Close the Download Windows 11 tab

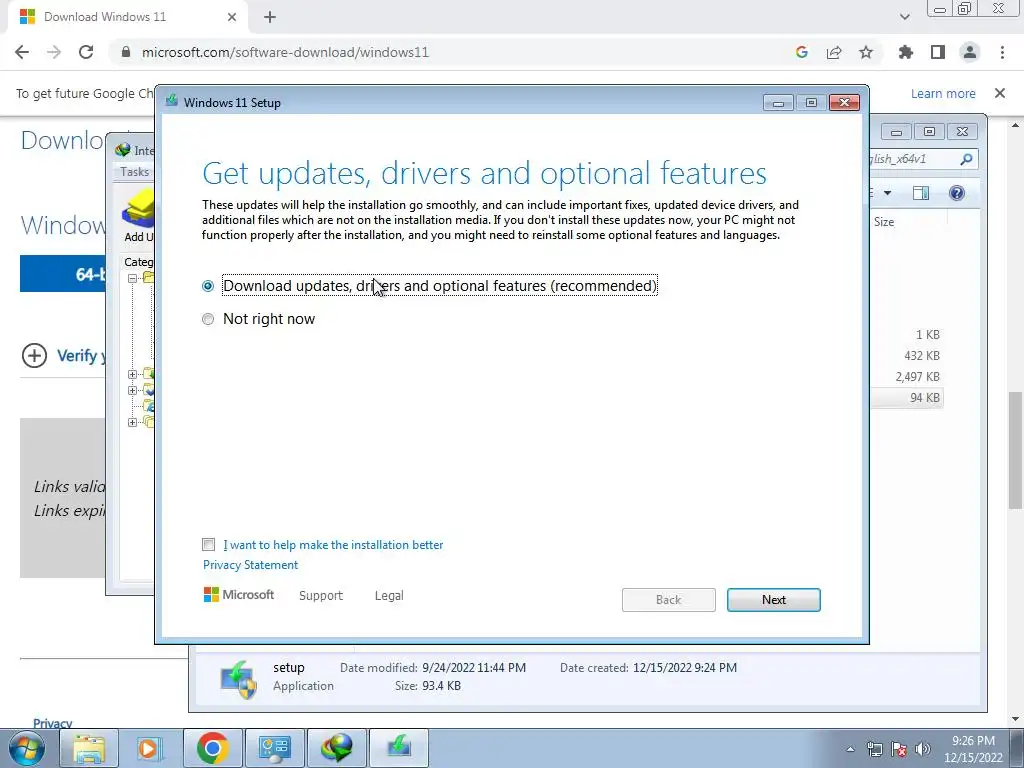[x=232, y=17]
